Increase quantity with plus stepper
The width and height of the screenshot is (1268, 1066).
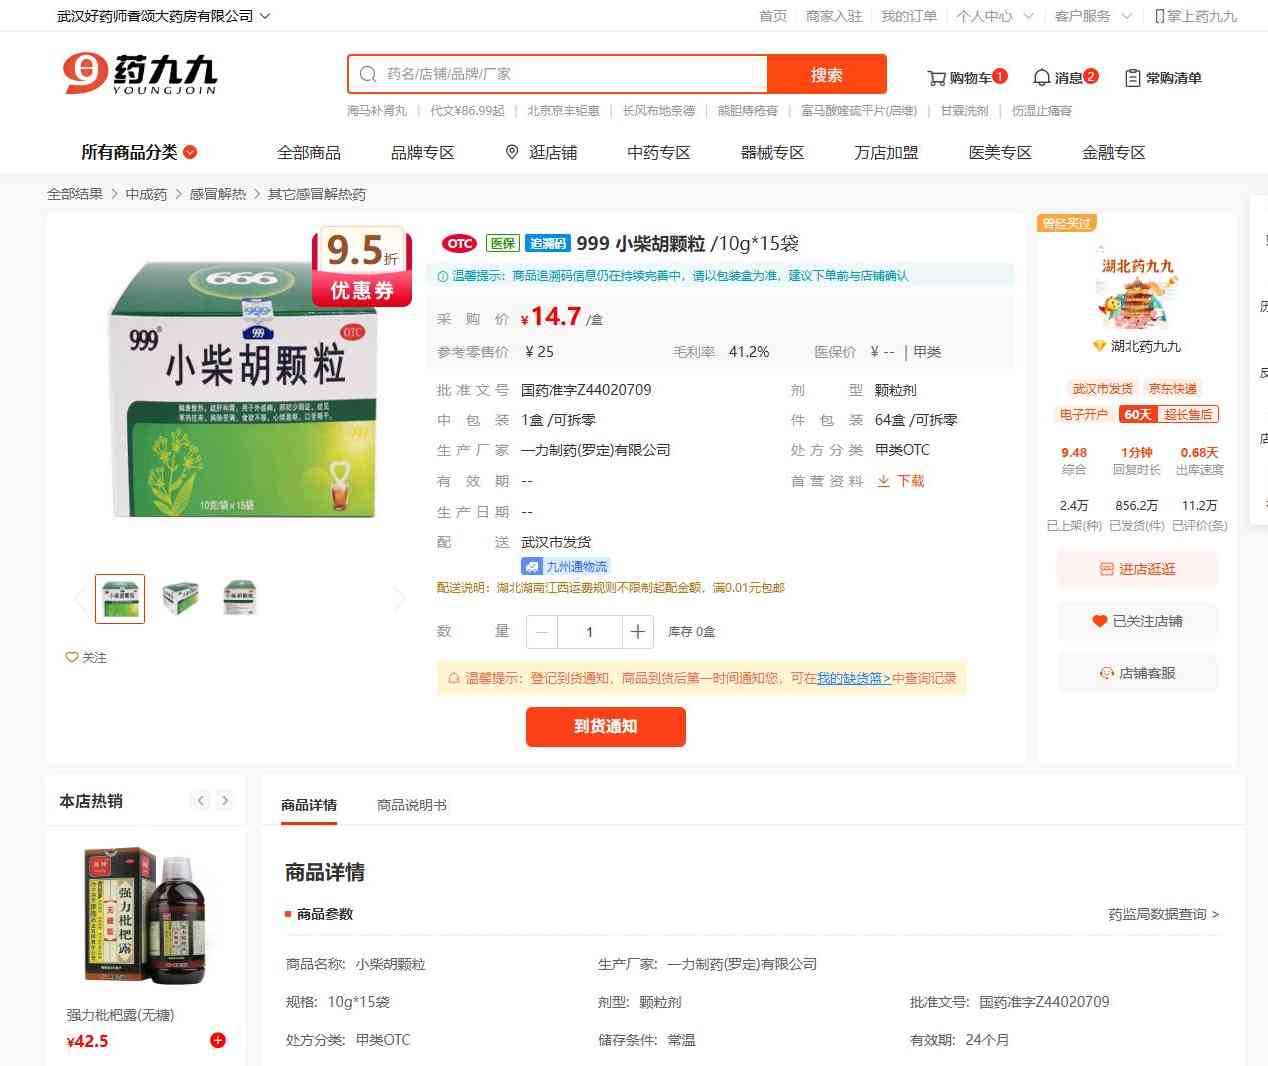click(x=638, y=632)
